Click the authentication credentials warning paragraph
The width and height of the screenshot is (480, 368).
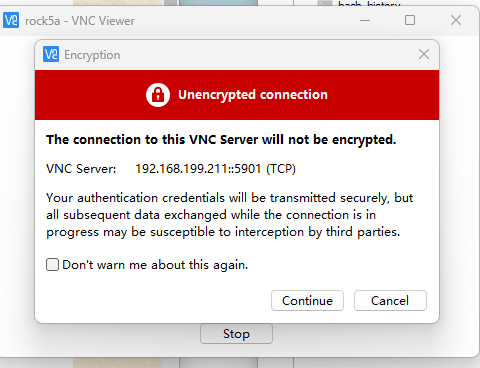(230, 215)
